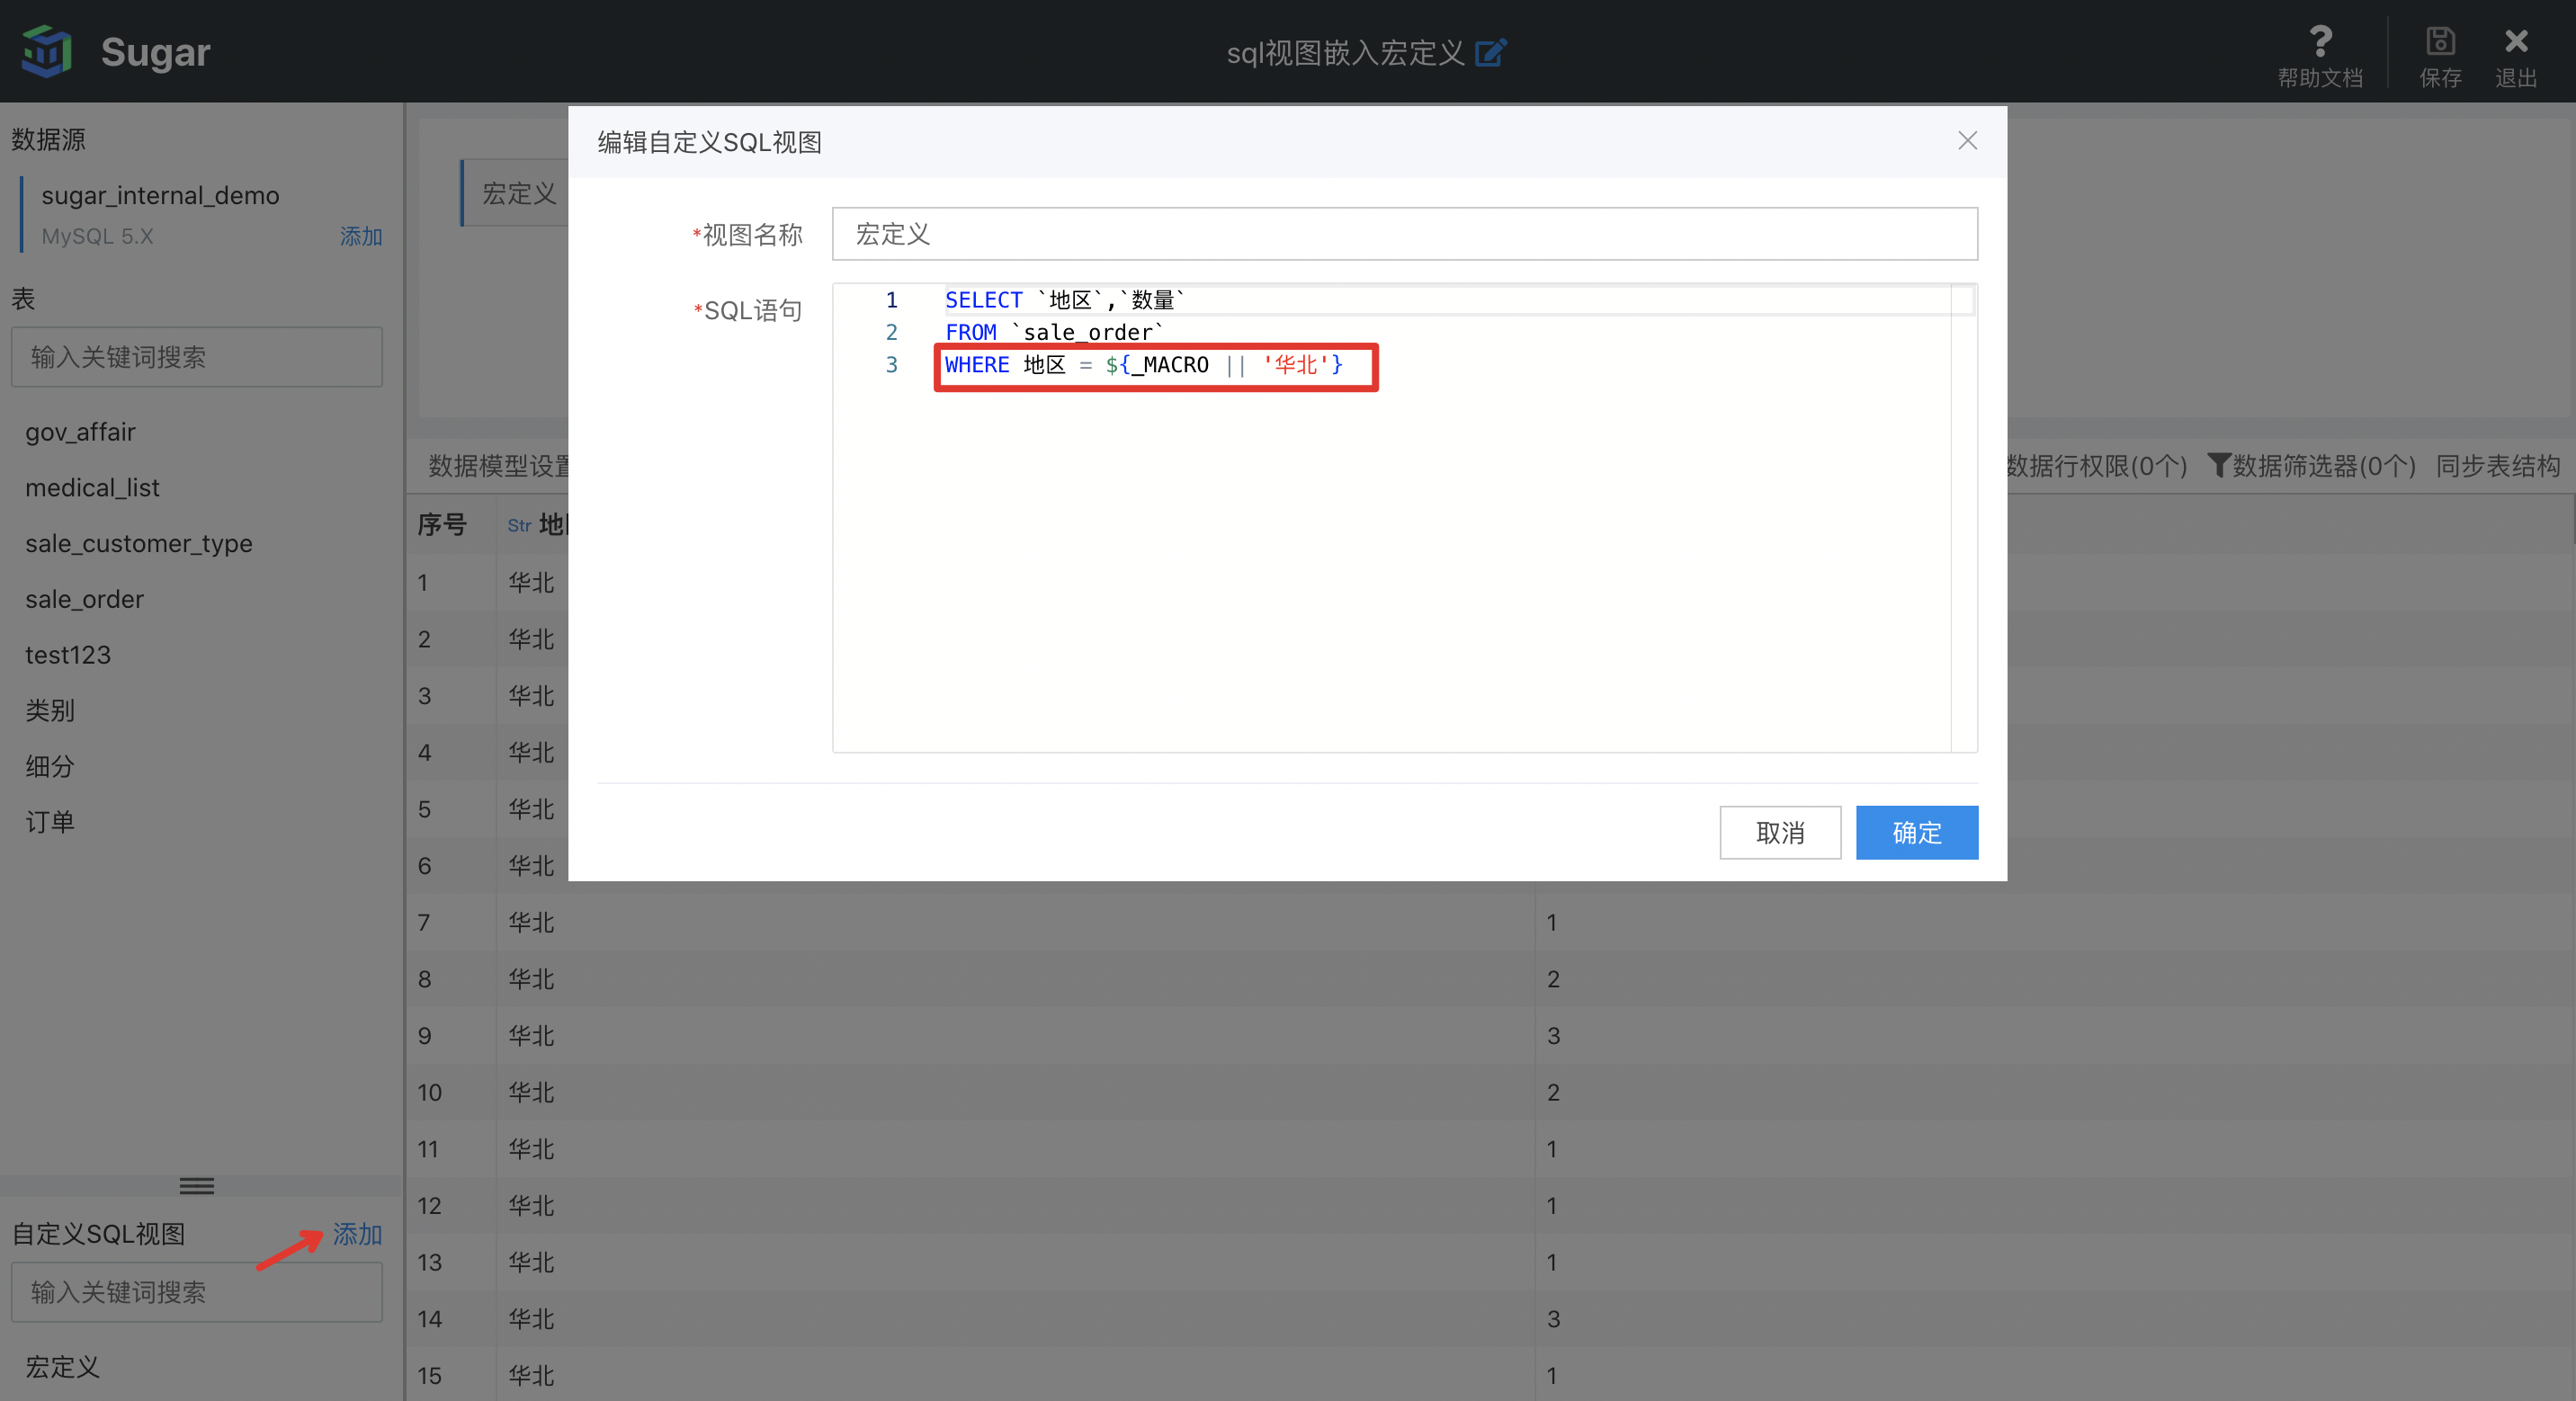Click the exit X icon
2576x1401 pixels.
point(2515,42)
